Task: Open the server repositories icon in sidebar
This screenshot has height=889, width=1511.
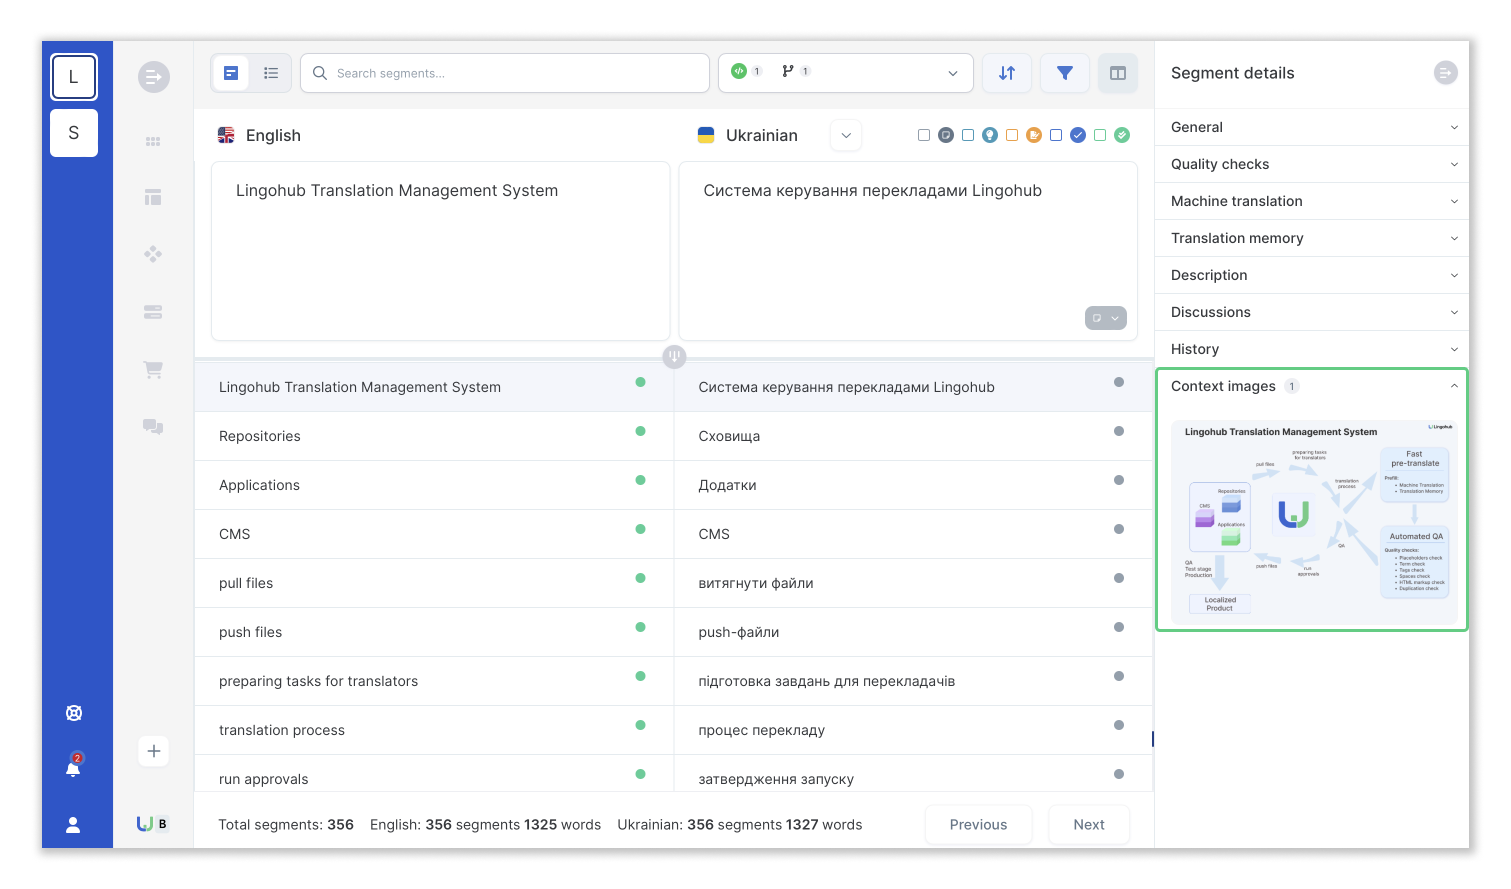Action: click(x=153, y=312)
